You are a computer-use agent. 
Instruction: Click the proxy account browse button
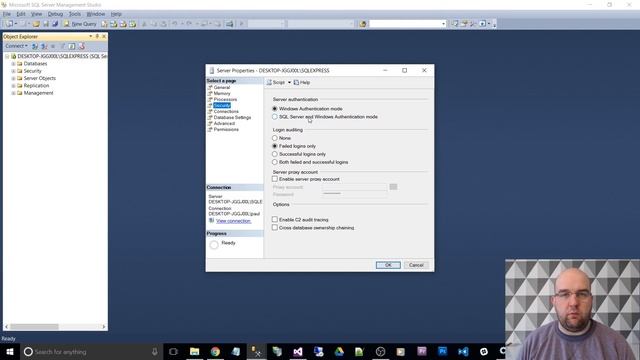tap(393, 187)
